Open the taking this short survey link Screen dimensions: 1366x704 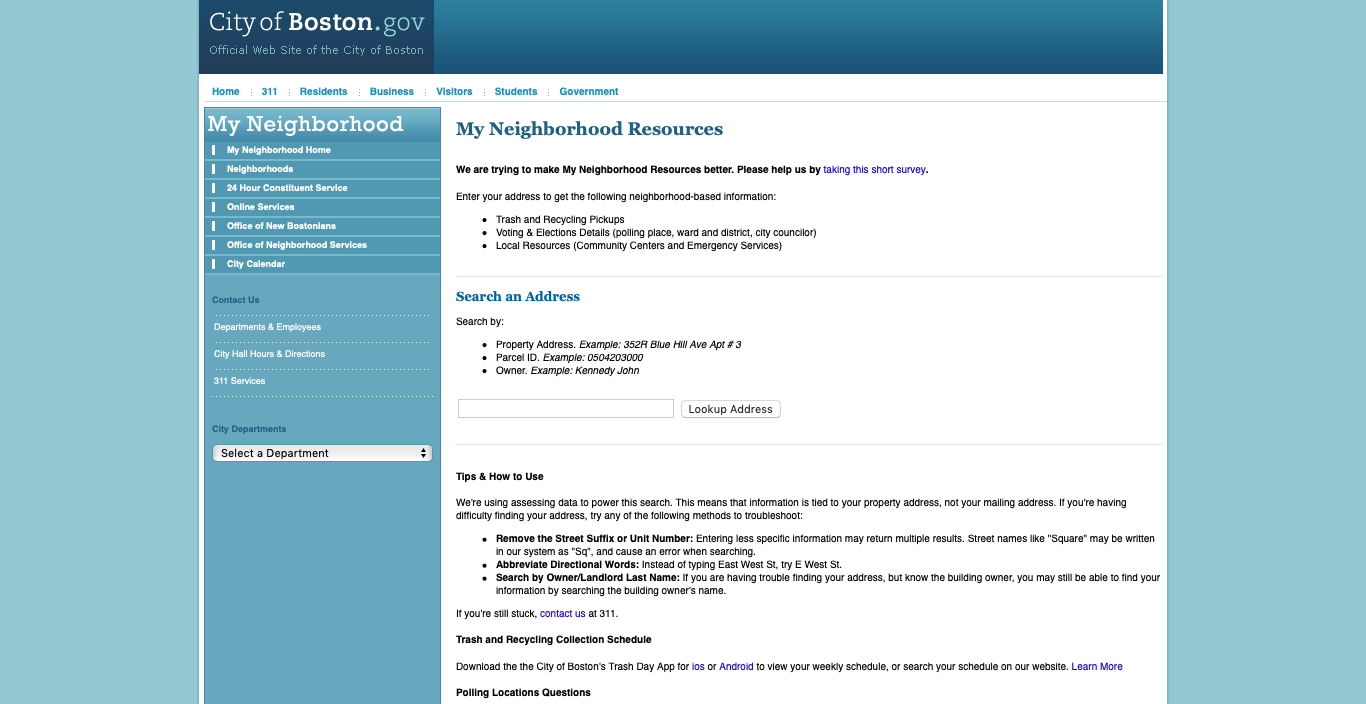874,169
